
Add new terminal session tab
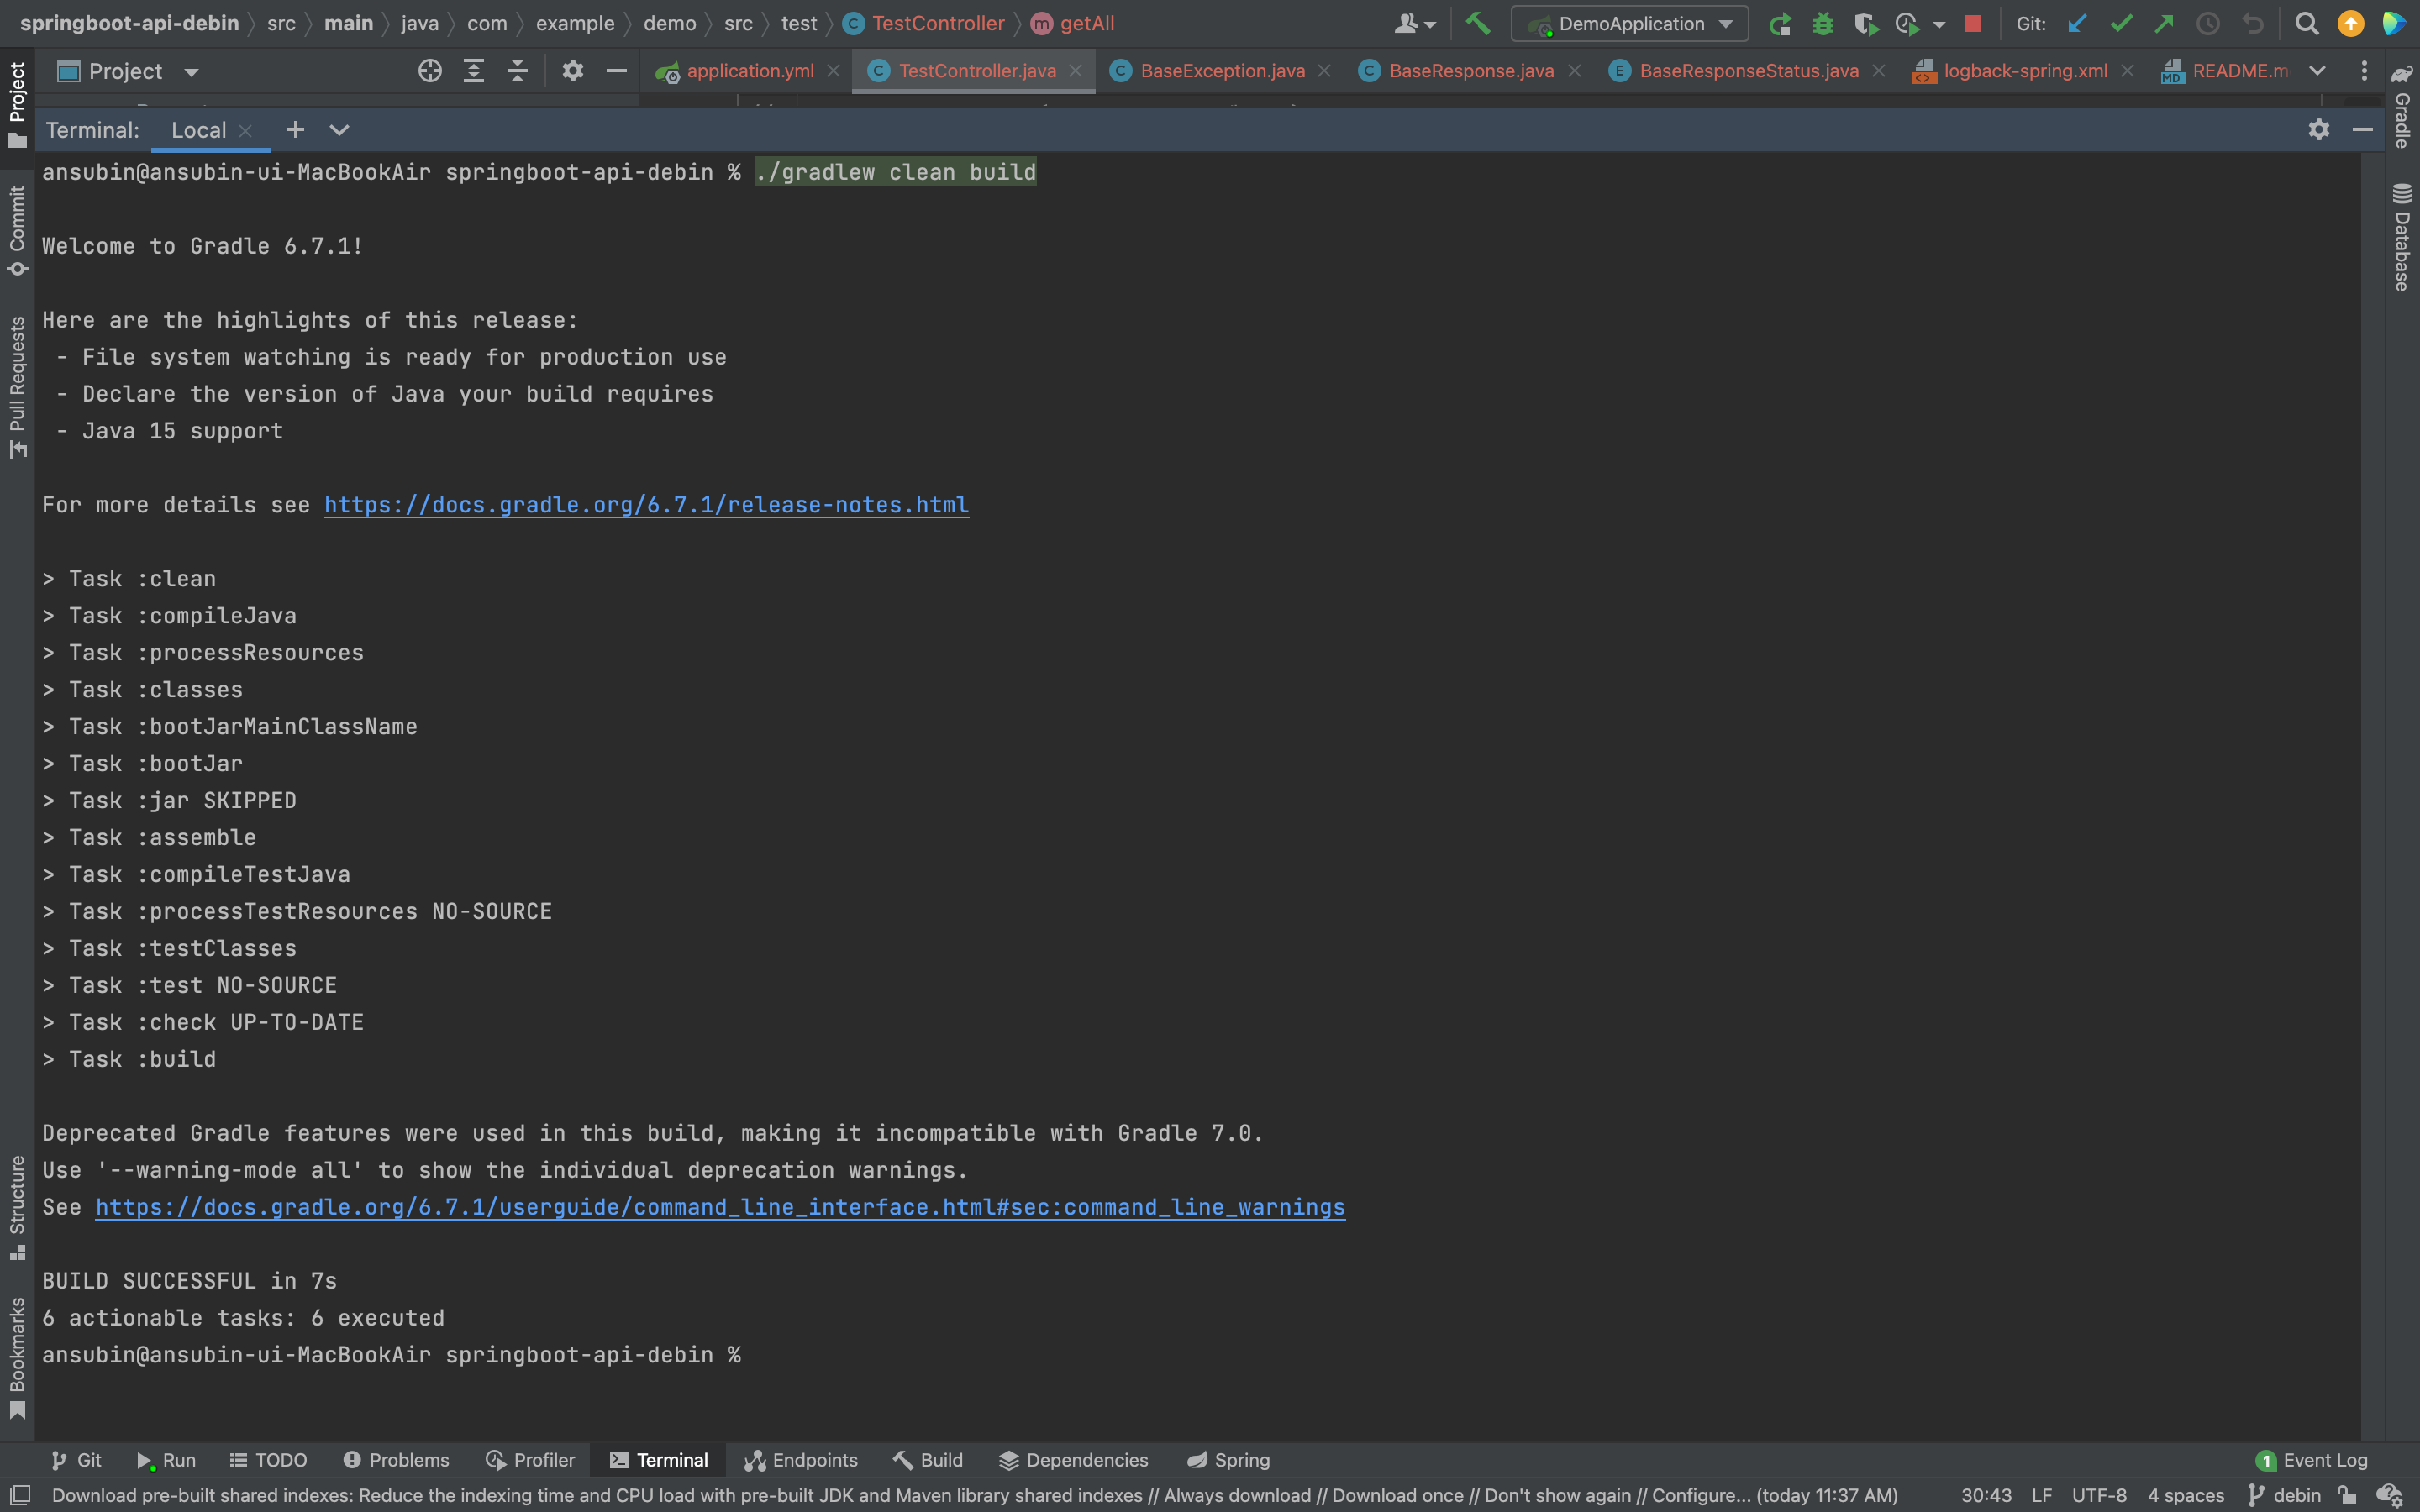pyautogui.click(x=295, y=130)
